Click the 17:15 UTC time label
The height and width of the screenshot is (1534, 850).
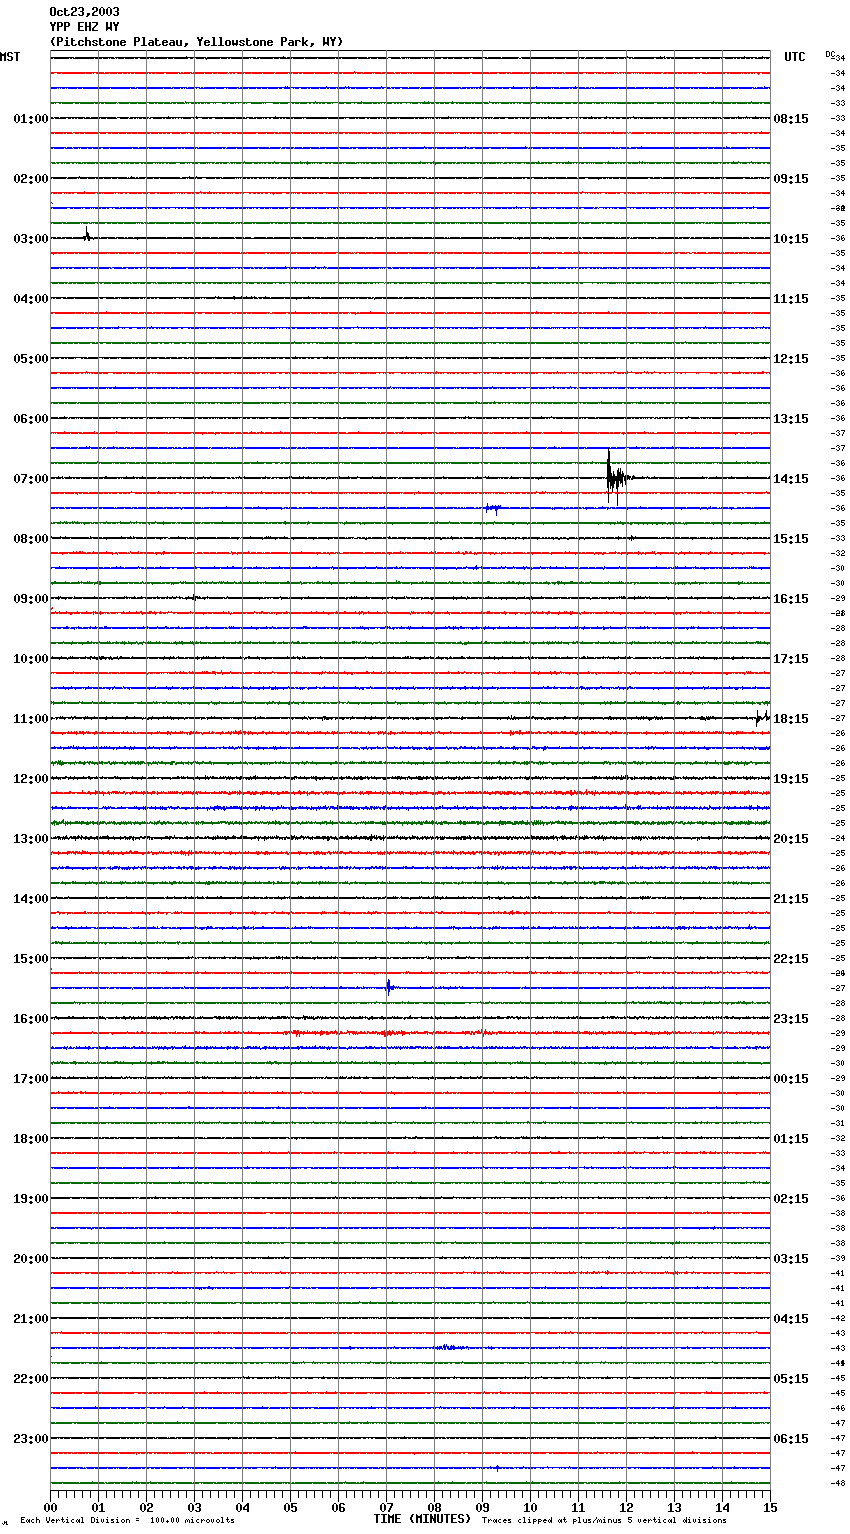click(x=791, y=659)
